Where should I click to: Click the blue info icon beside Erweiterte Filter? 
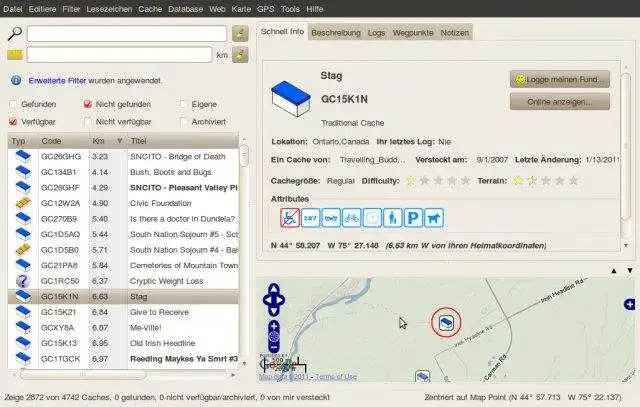[16, 80]
